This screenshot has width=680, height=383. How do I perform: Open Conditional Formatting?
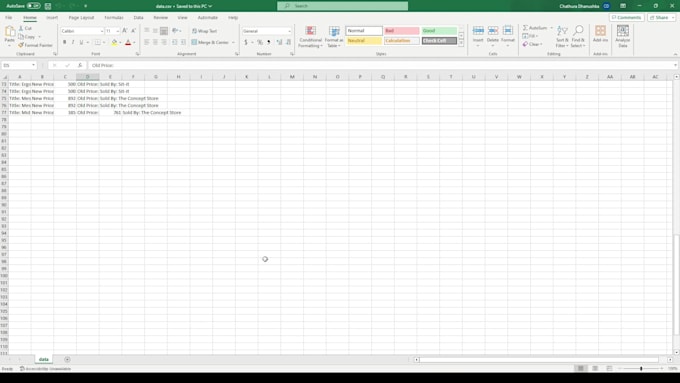(311, 37)
